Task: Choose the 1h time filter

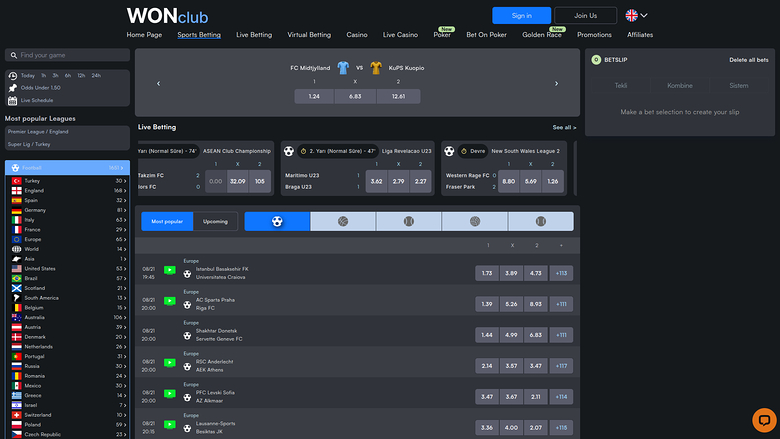Action: pos(43,76)
